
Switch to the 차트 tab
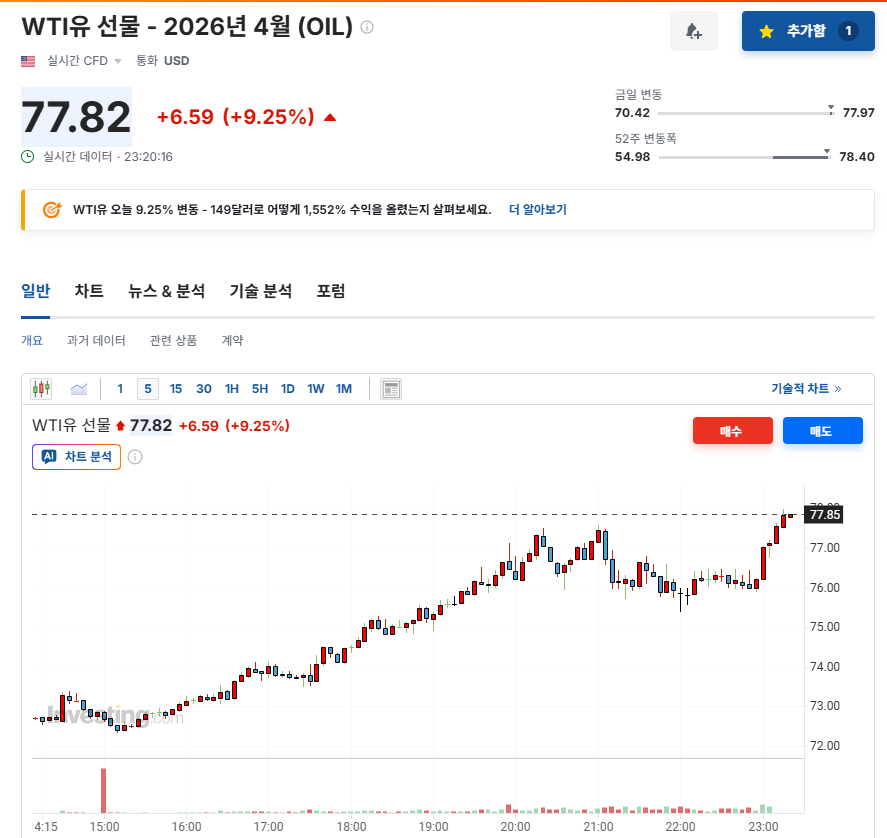(x=89, y=291)
